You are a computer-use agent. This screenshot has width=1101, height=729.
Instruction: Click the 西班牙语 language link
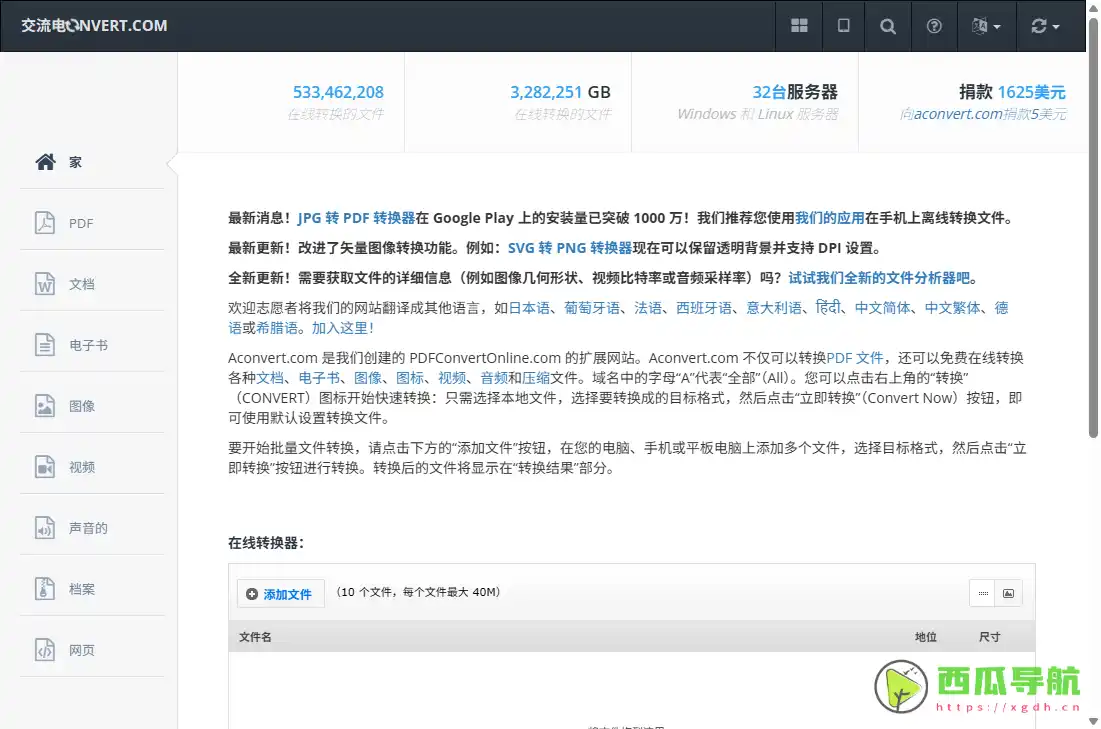[704, 308]
